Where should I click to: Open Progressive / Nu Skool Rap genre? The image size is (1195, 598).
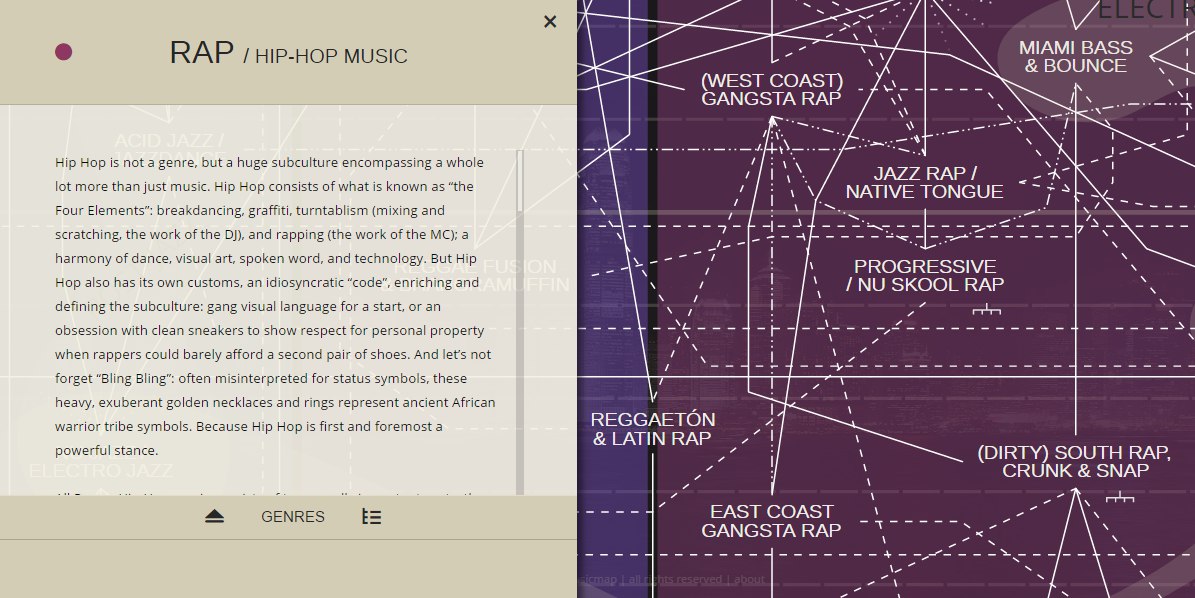point(924,275)
